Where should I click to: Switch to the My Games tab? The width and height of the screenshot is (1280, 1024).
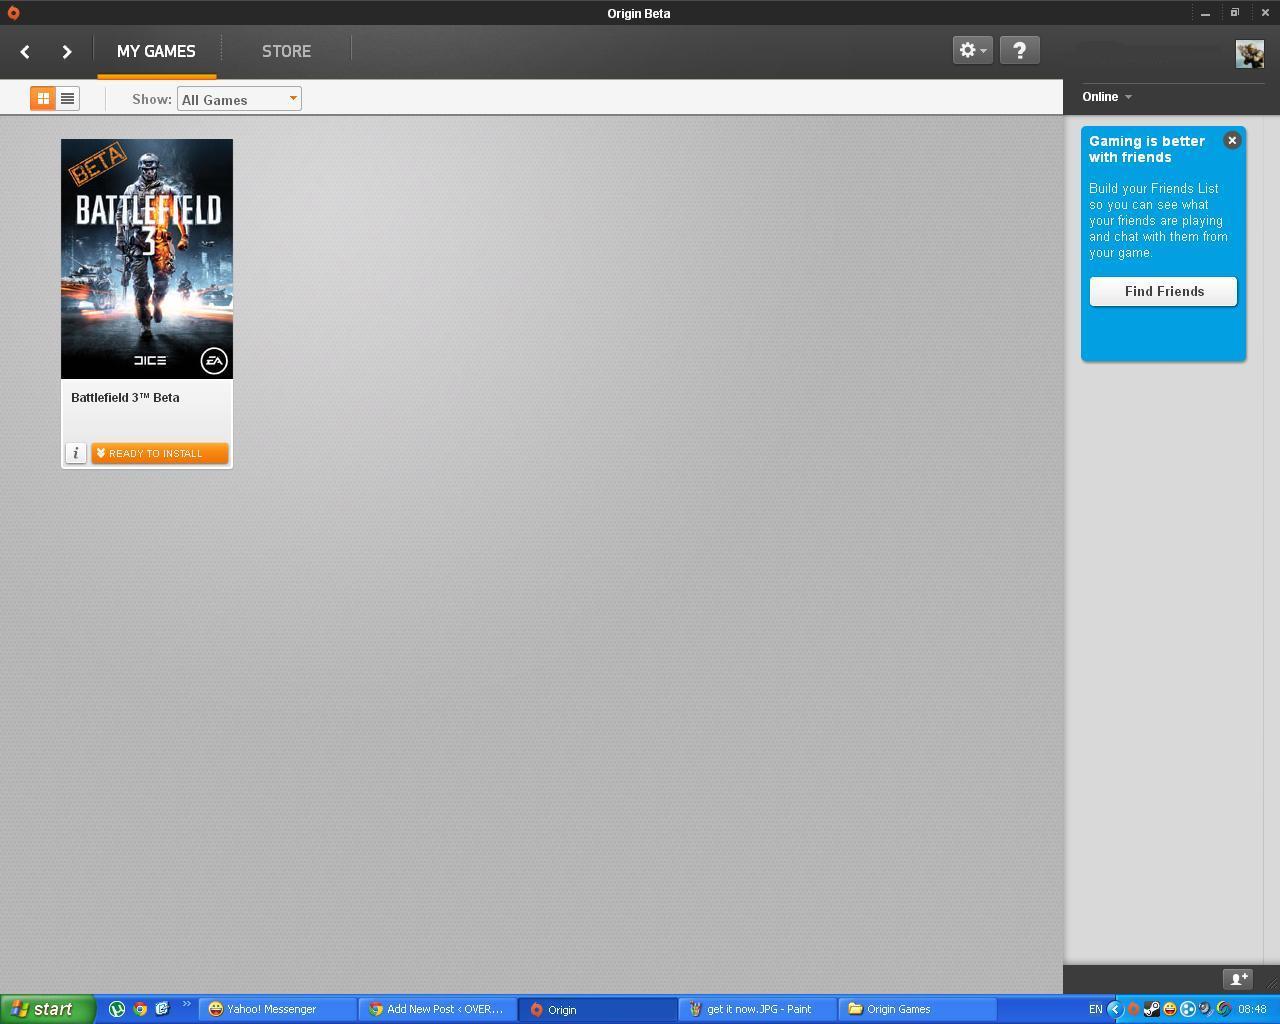point(156,51)
